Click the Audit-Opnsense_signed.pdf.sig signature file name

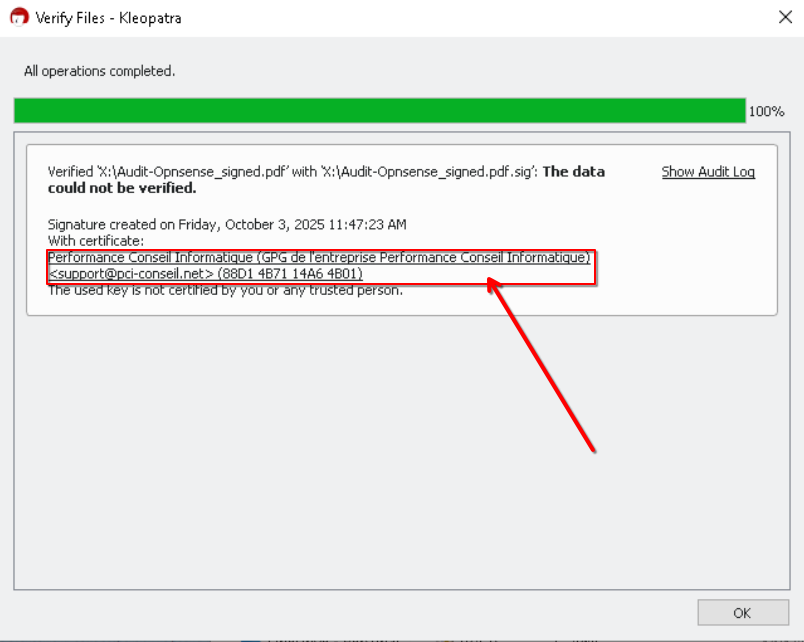(x=426, y=172)
